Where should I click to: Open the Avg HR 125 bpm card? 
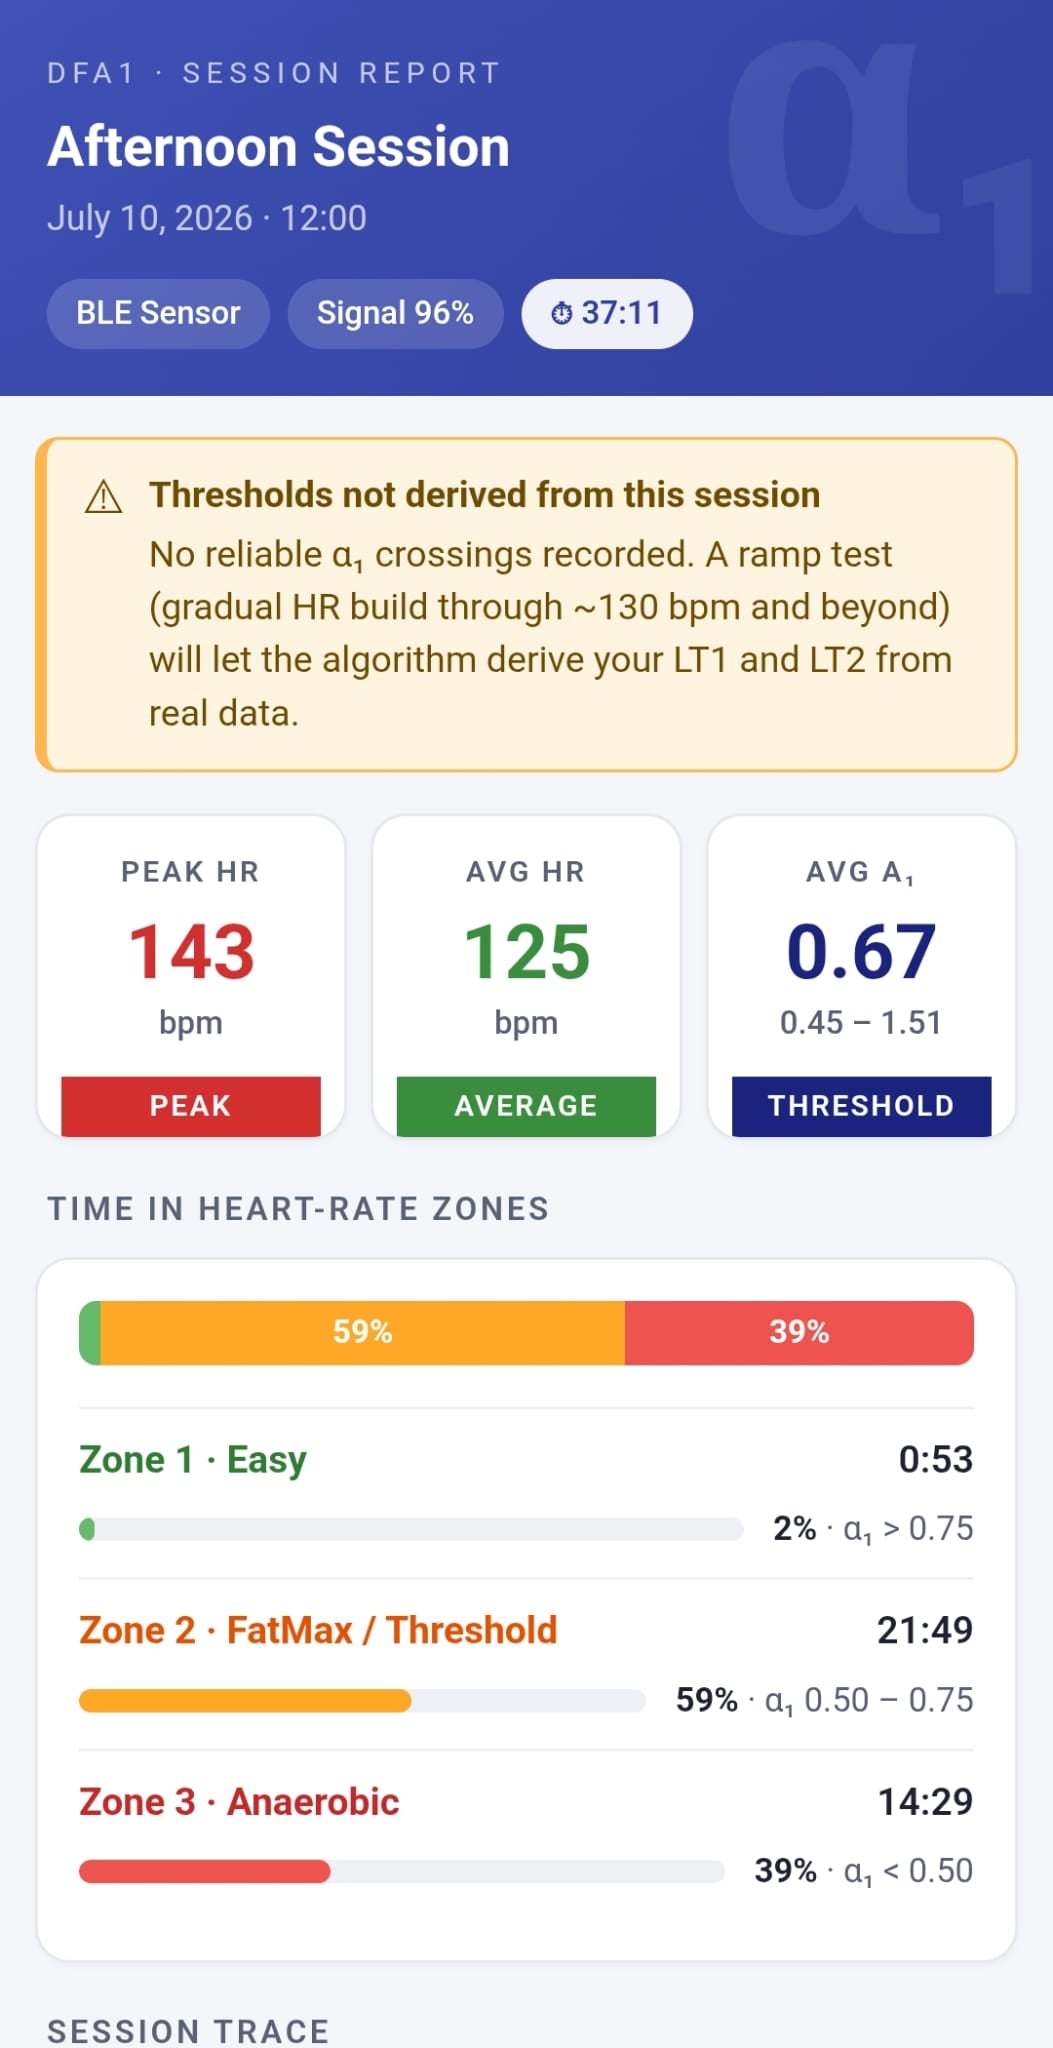[x=526, y=977]
